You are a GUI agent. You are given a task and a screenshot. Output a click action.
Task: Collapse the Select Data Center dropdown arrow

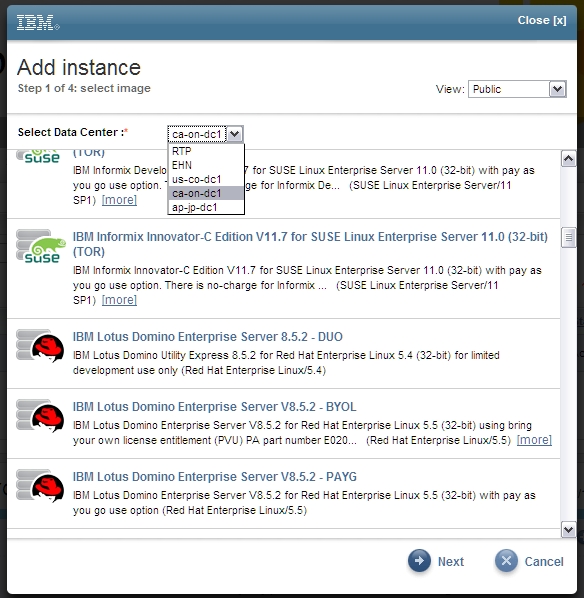pyautogui.click(x=235, y=134)
